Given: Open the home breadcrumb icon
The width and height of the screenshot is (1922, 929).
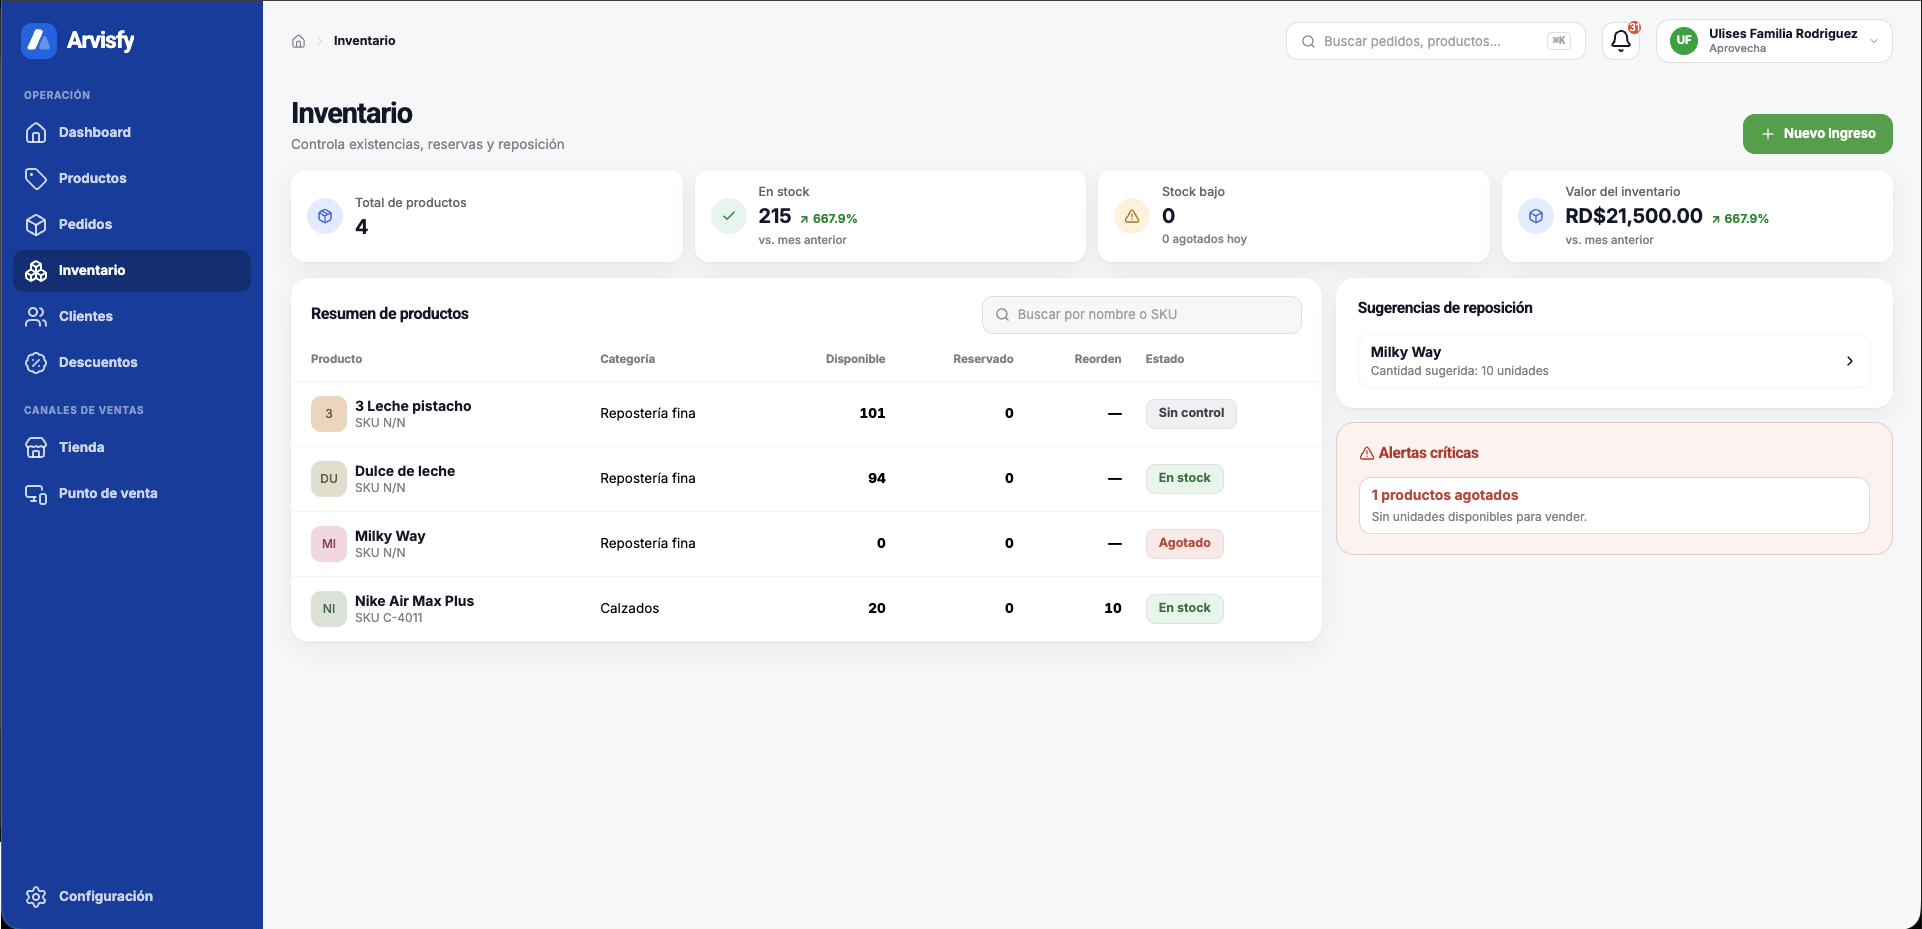Looking at the screenshot, I should pyautogui.click(x=298, y=41).
